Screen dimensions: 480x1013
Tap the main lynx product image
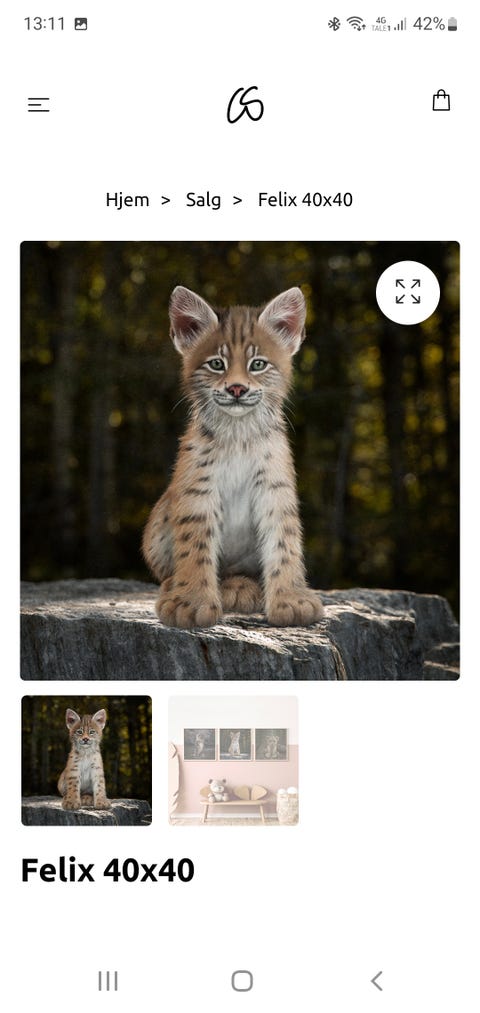point(240,461)
